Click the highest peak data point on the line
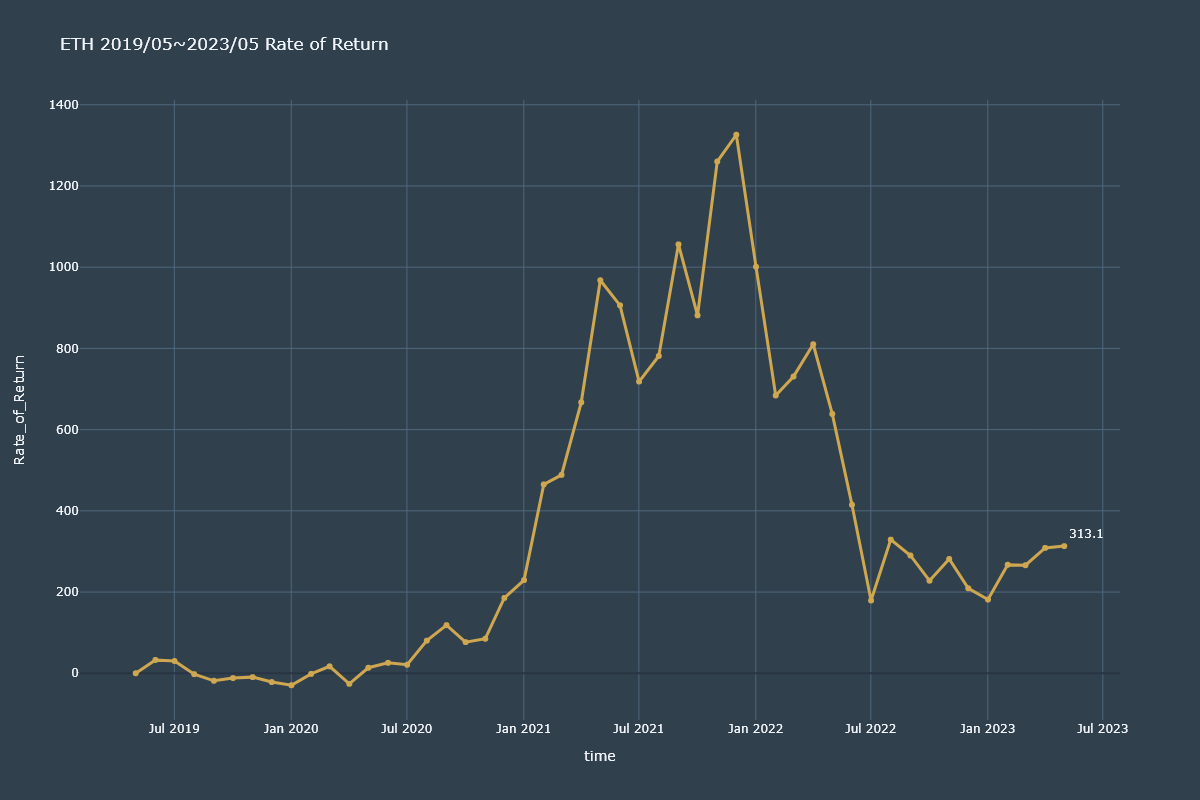 [x=736, y=135]
